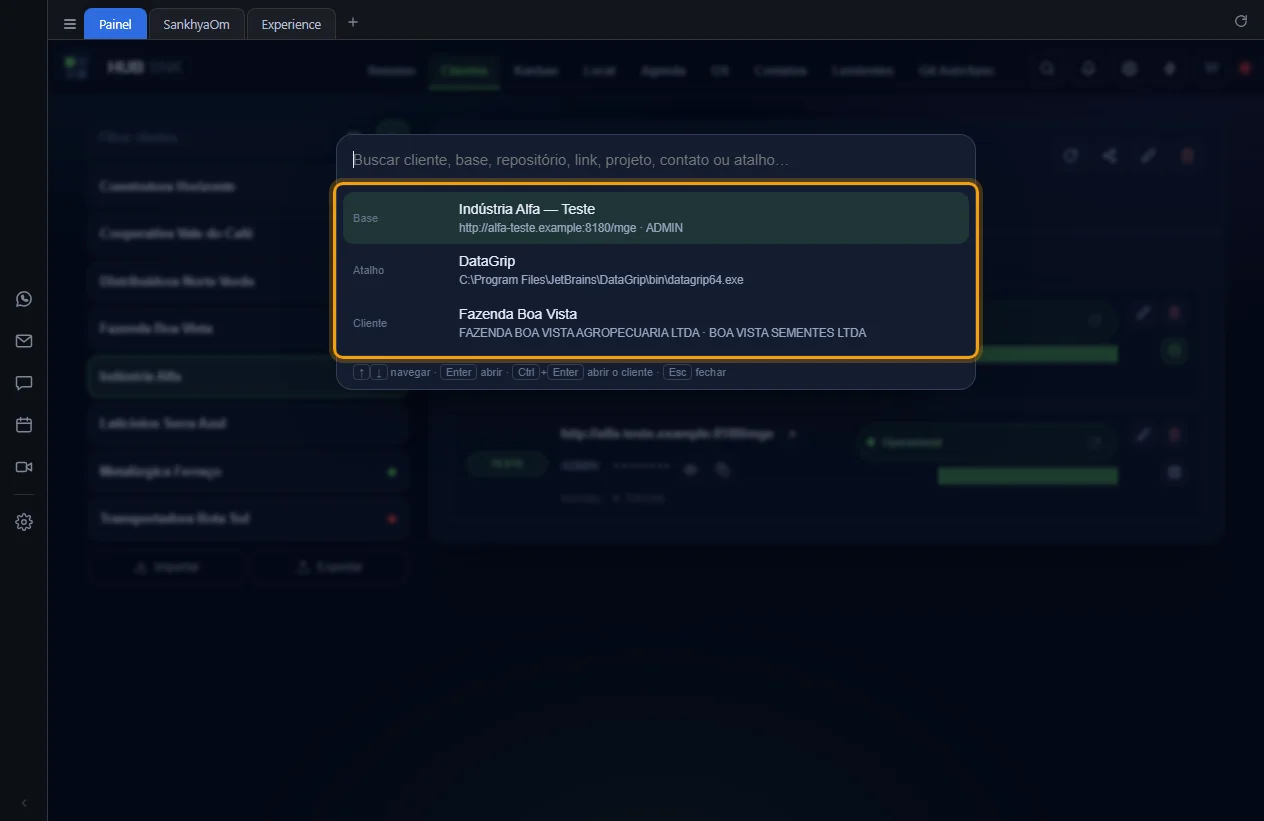Open the video camera icon in the sidebar
This screenshot has height=821, width=1264.
(24, 467)
